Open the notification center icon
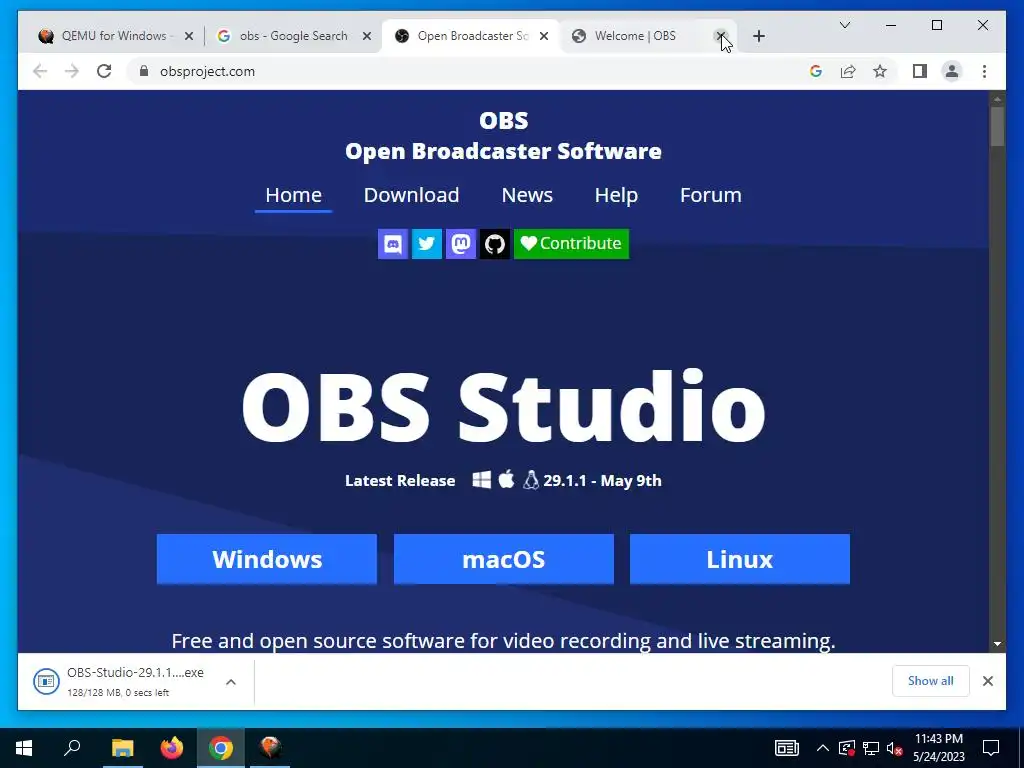 (x=991, y=748)
